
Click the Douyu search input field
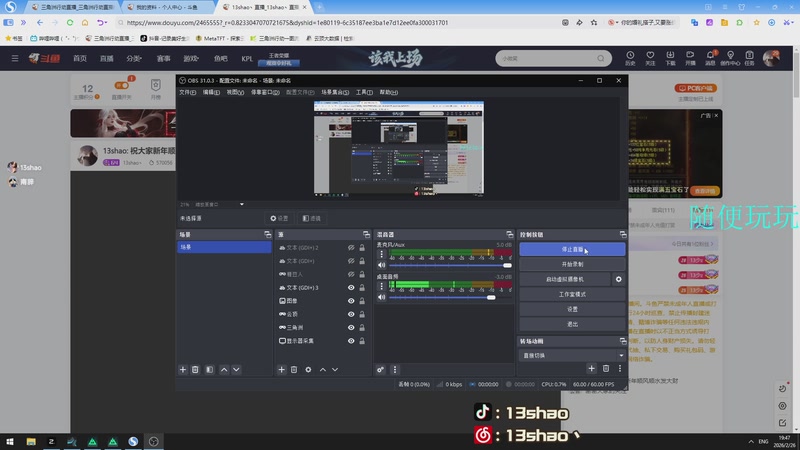click(548, 58)
